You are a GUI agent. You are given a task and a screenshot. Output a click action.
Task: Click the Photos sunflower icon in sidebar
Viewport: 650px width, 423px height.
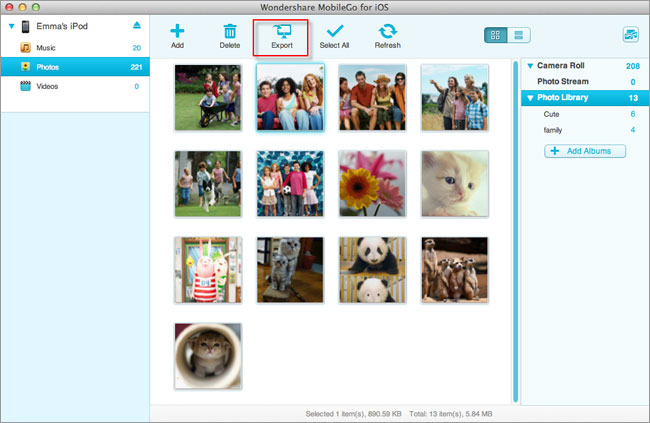click(26, 67)
